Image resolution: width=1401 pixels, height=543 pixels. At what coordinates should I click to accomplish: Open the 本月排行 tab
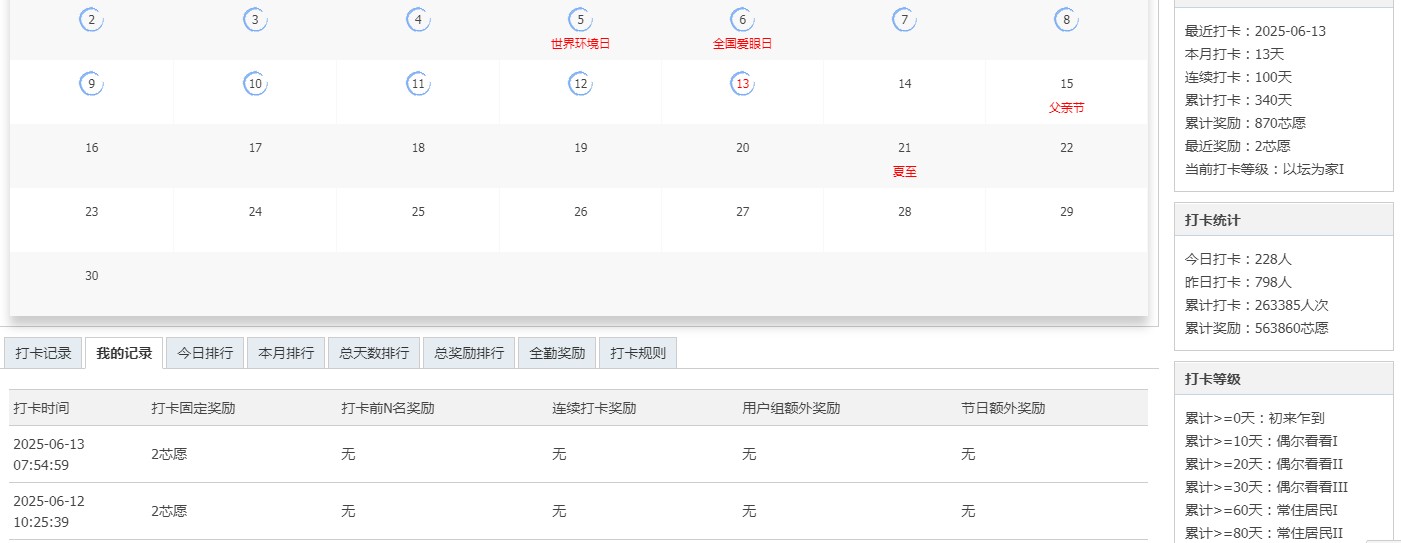[286, 353]
